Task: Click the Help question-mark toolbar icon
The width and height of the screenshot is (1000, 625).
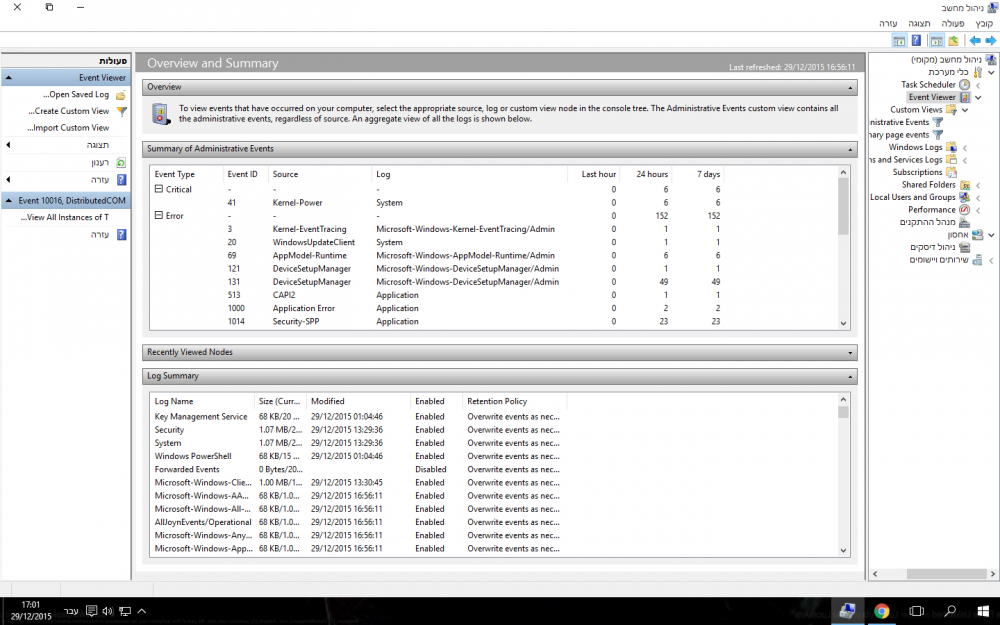Action: (x=916, y=41)
